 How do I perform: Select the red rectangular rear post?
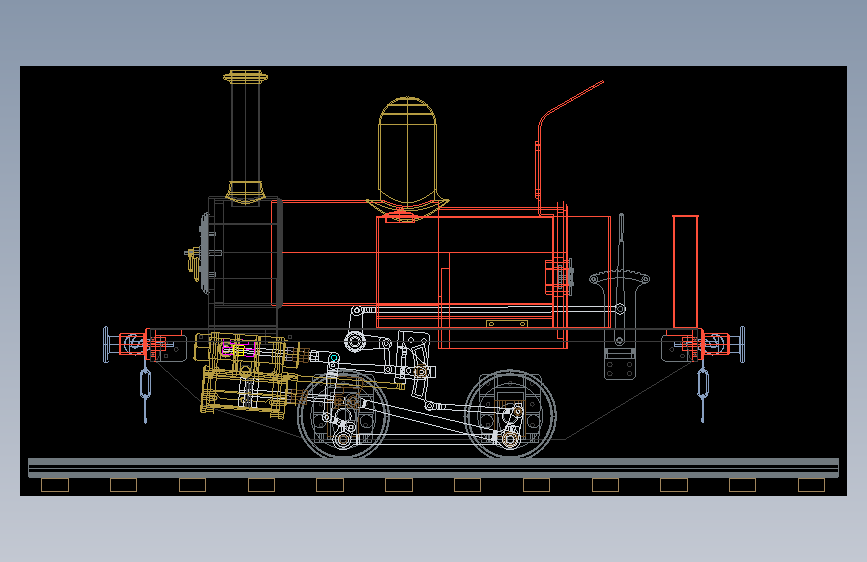click(686, 272)
